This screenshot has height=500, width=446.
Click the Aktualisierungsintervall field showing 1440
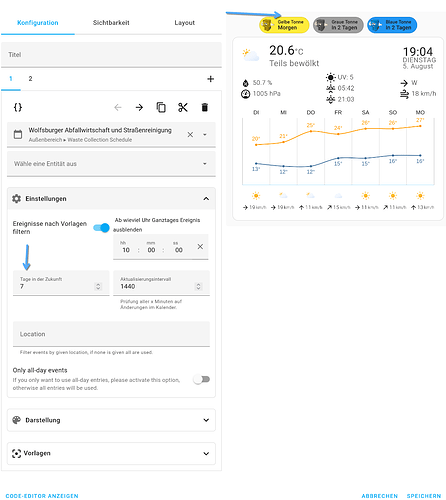click(x=161, y=283)
